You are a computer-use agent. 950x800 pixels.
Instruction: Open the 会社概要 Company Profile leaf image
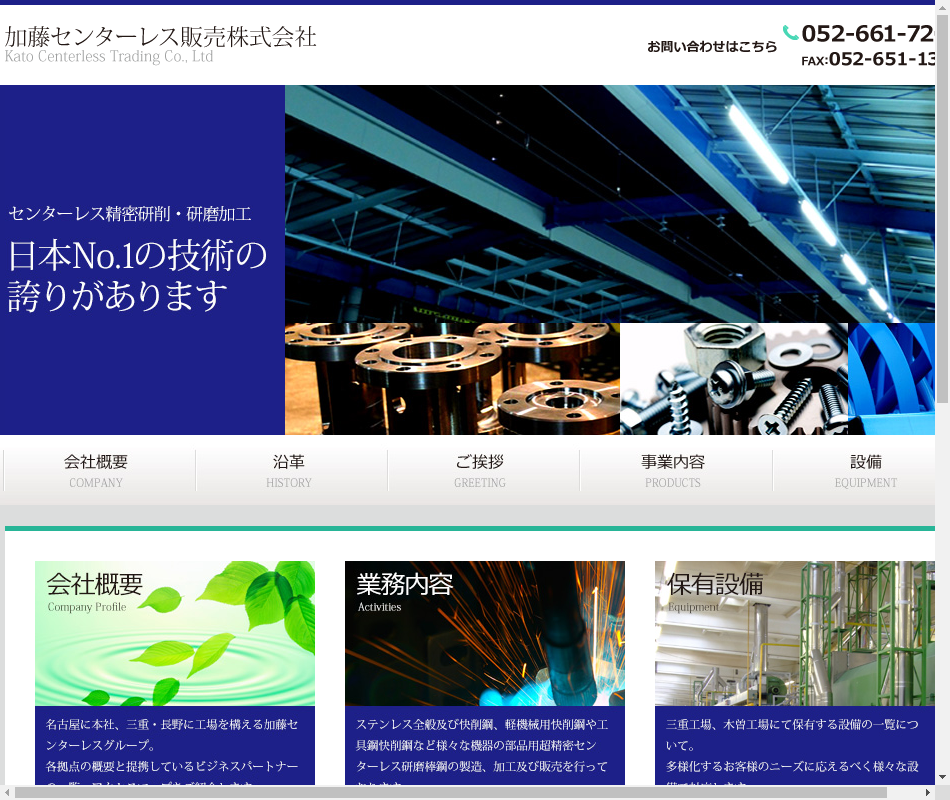(175, 633)
